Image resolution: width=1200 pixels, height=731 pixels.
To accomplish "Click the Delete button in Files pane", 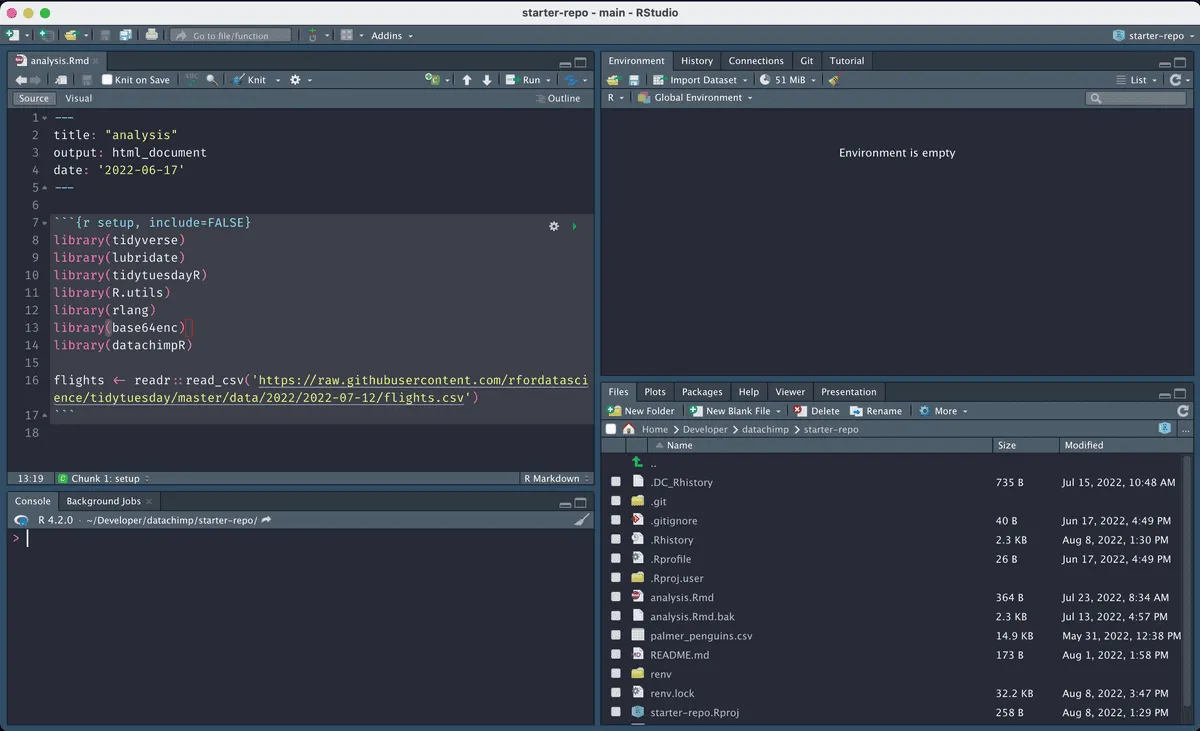I will pyautogui.click(x=817, y=411).
